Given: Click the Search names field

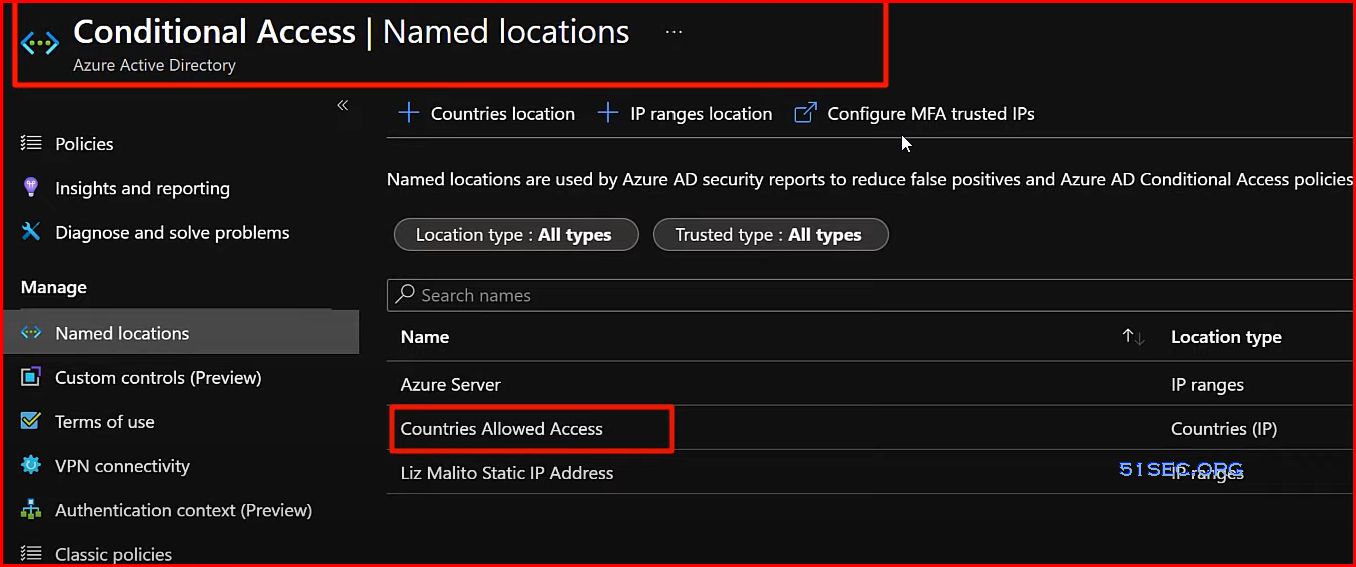Looking at the screenshot, I should [871, 295].
